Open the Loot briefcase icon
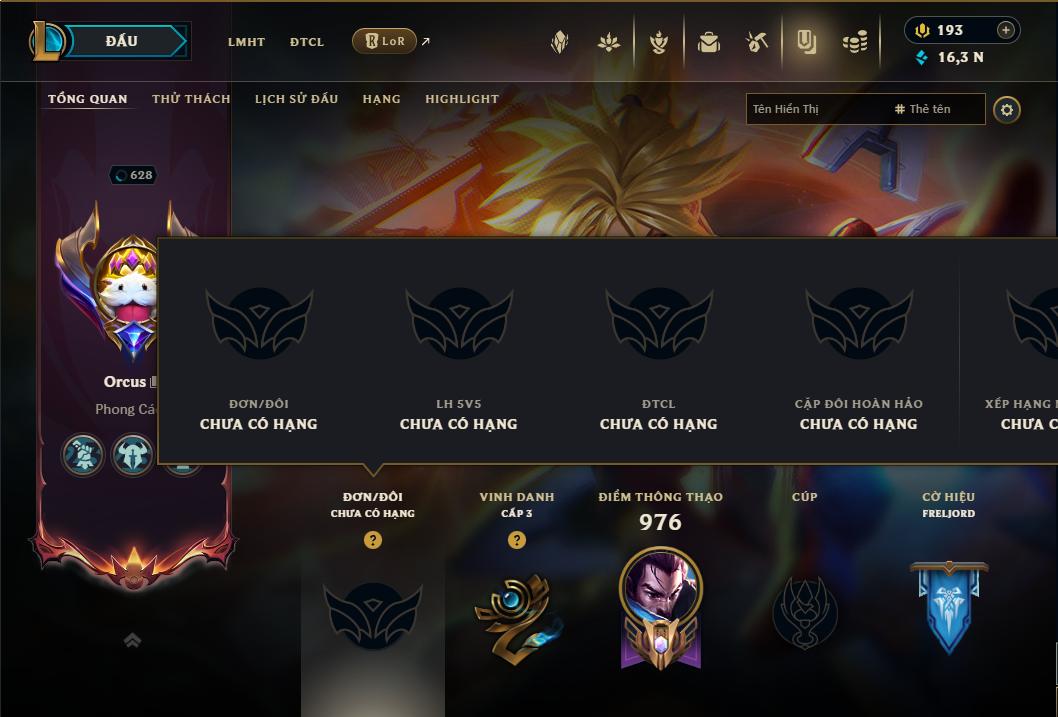Screen dimensions: 1058x717 708,42
